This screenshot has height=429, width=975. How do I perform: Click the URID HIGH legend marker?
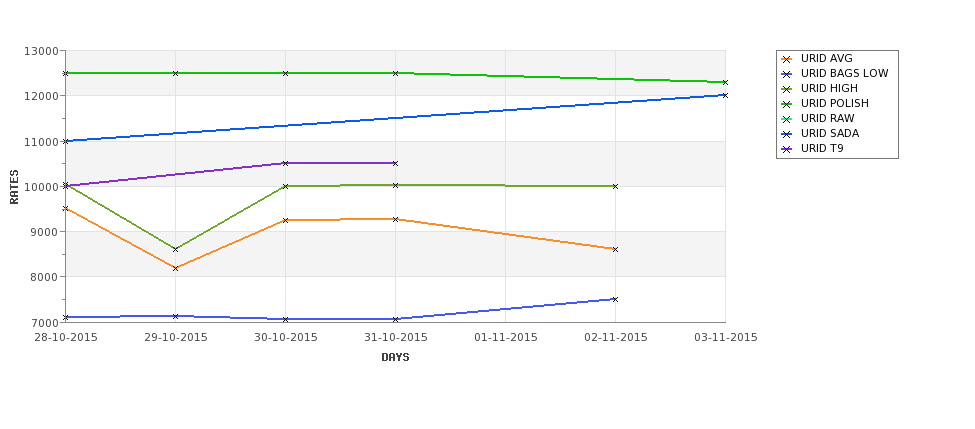(x=787, y=89)
